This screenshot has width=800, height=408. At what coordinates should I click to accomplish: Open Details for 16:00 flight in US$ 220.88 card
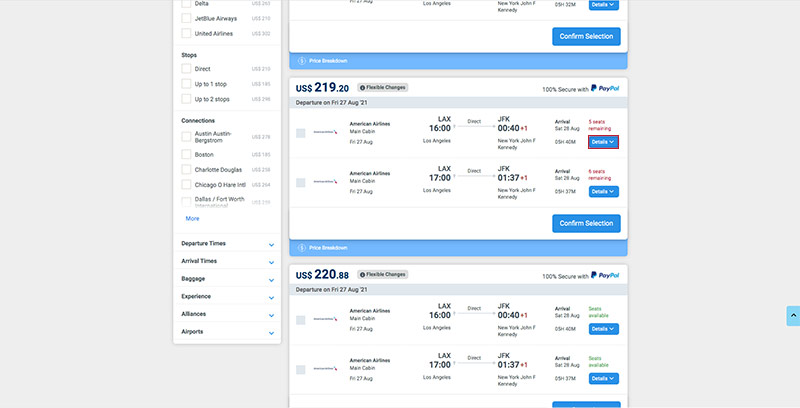(604, 329)
